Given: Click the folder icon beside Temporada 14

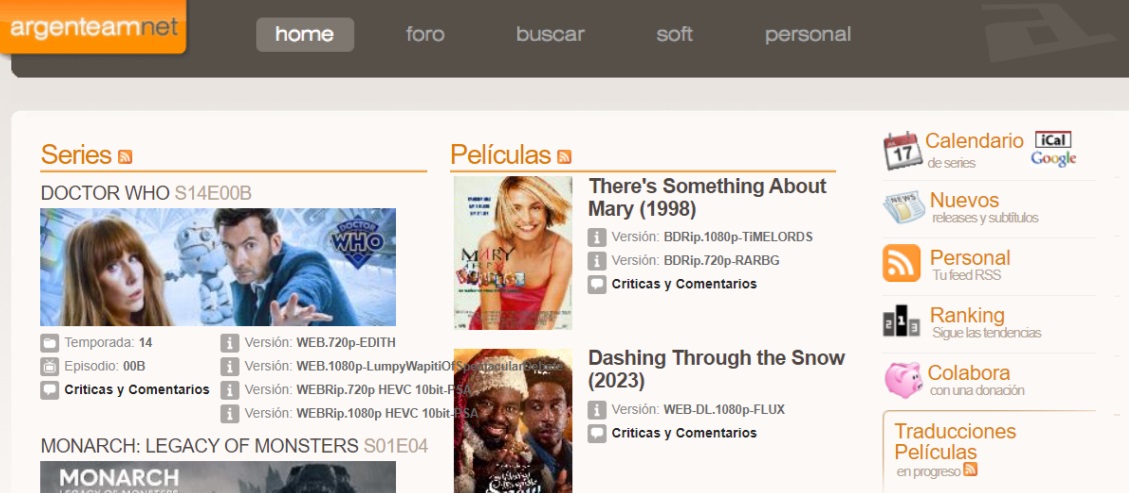Looking at the screenshot, I should 50,343.
